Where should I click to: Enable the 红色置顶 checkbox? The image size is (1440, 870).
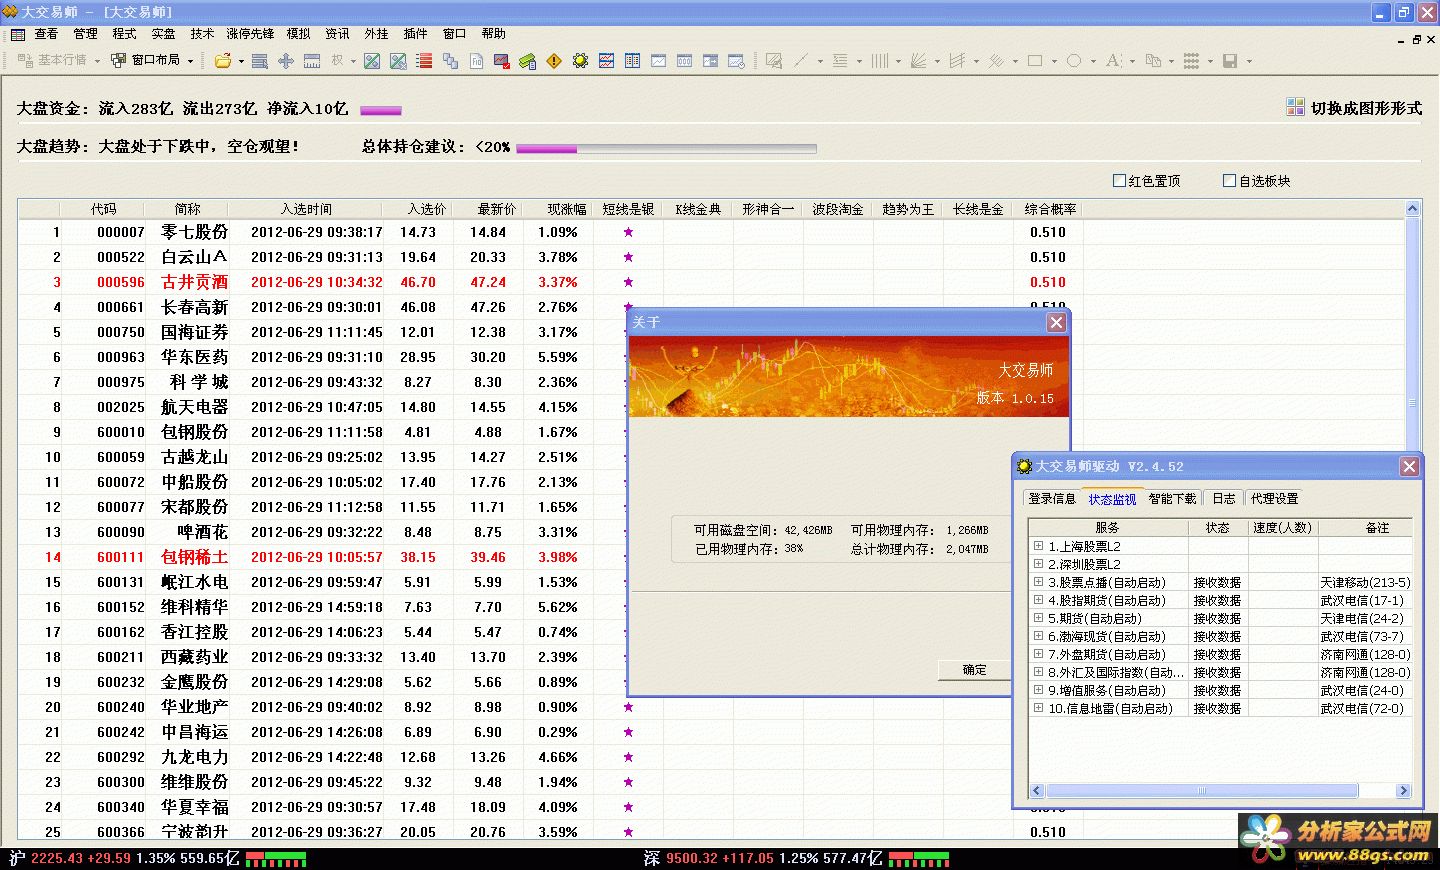pos(1120,181)
